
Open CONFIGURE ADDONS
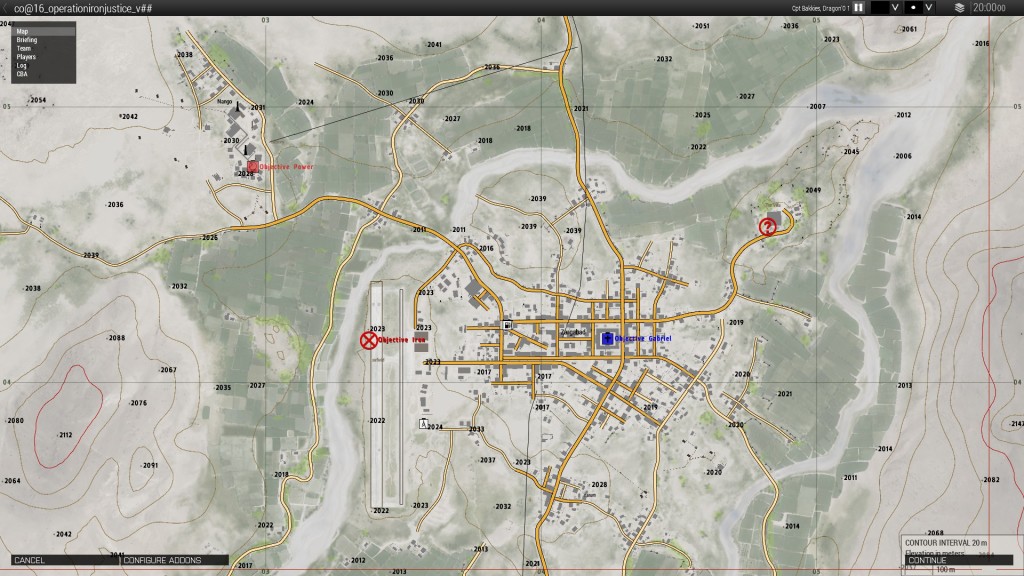point(174,560)
